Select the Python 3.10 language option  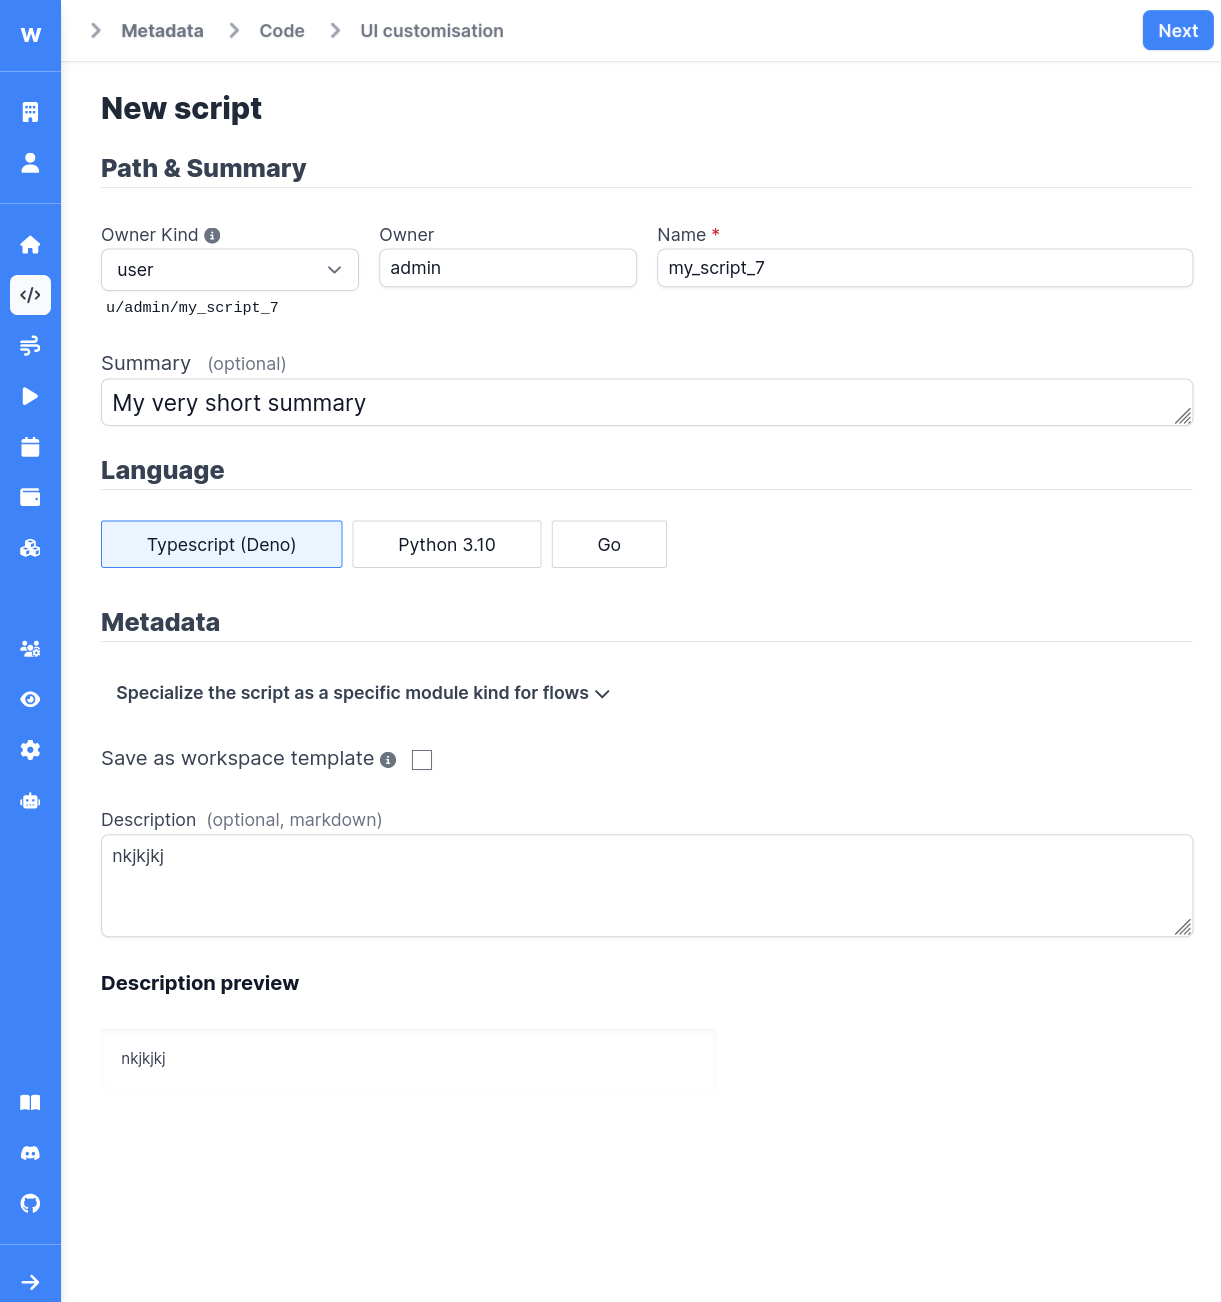446,544
